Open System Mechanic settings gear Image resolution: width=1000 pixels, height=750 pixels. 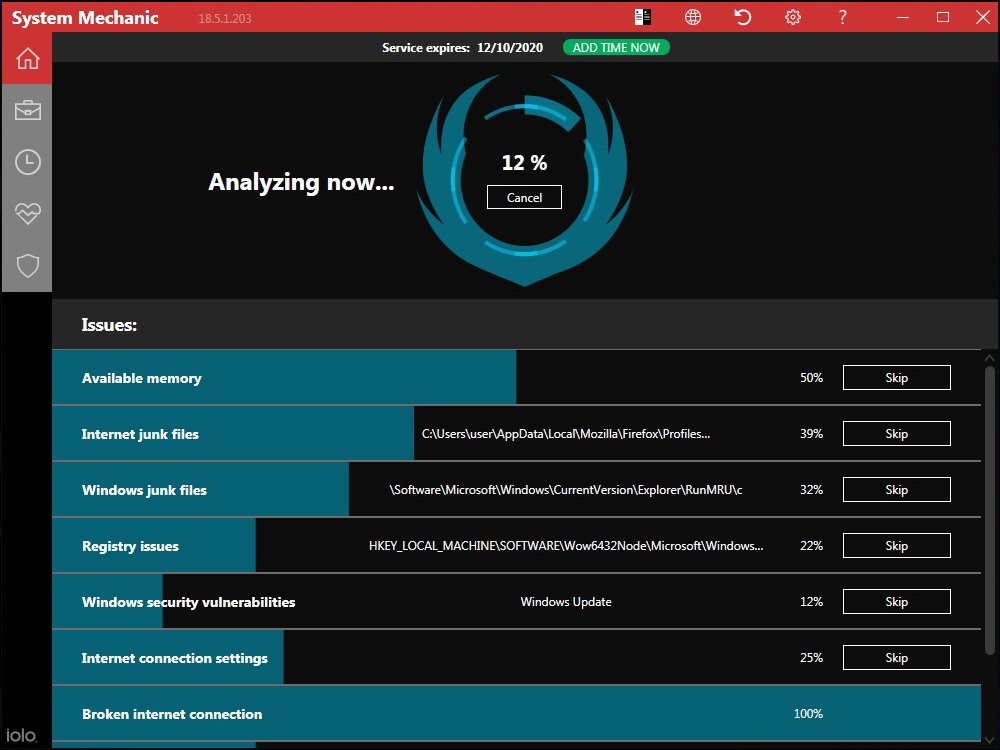[x=792, y=17]
